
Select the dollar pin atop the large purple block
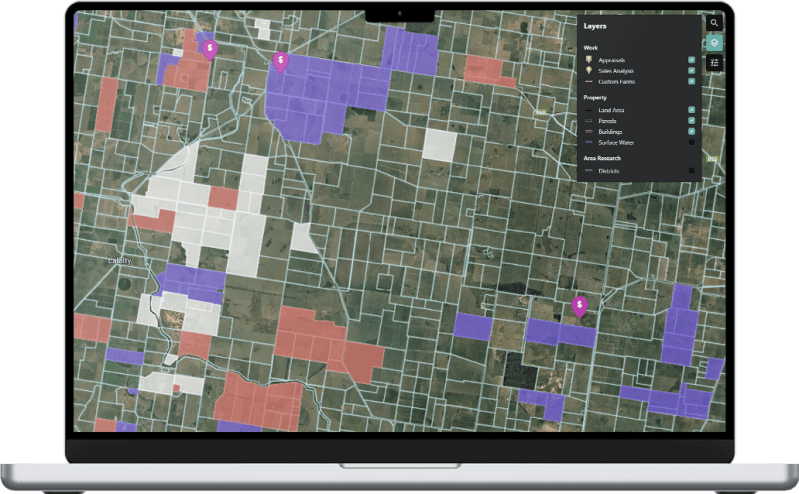[280, 62]
